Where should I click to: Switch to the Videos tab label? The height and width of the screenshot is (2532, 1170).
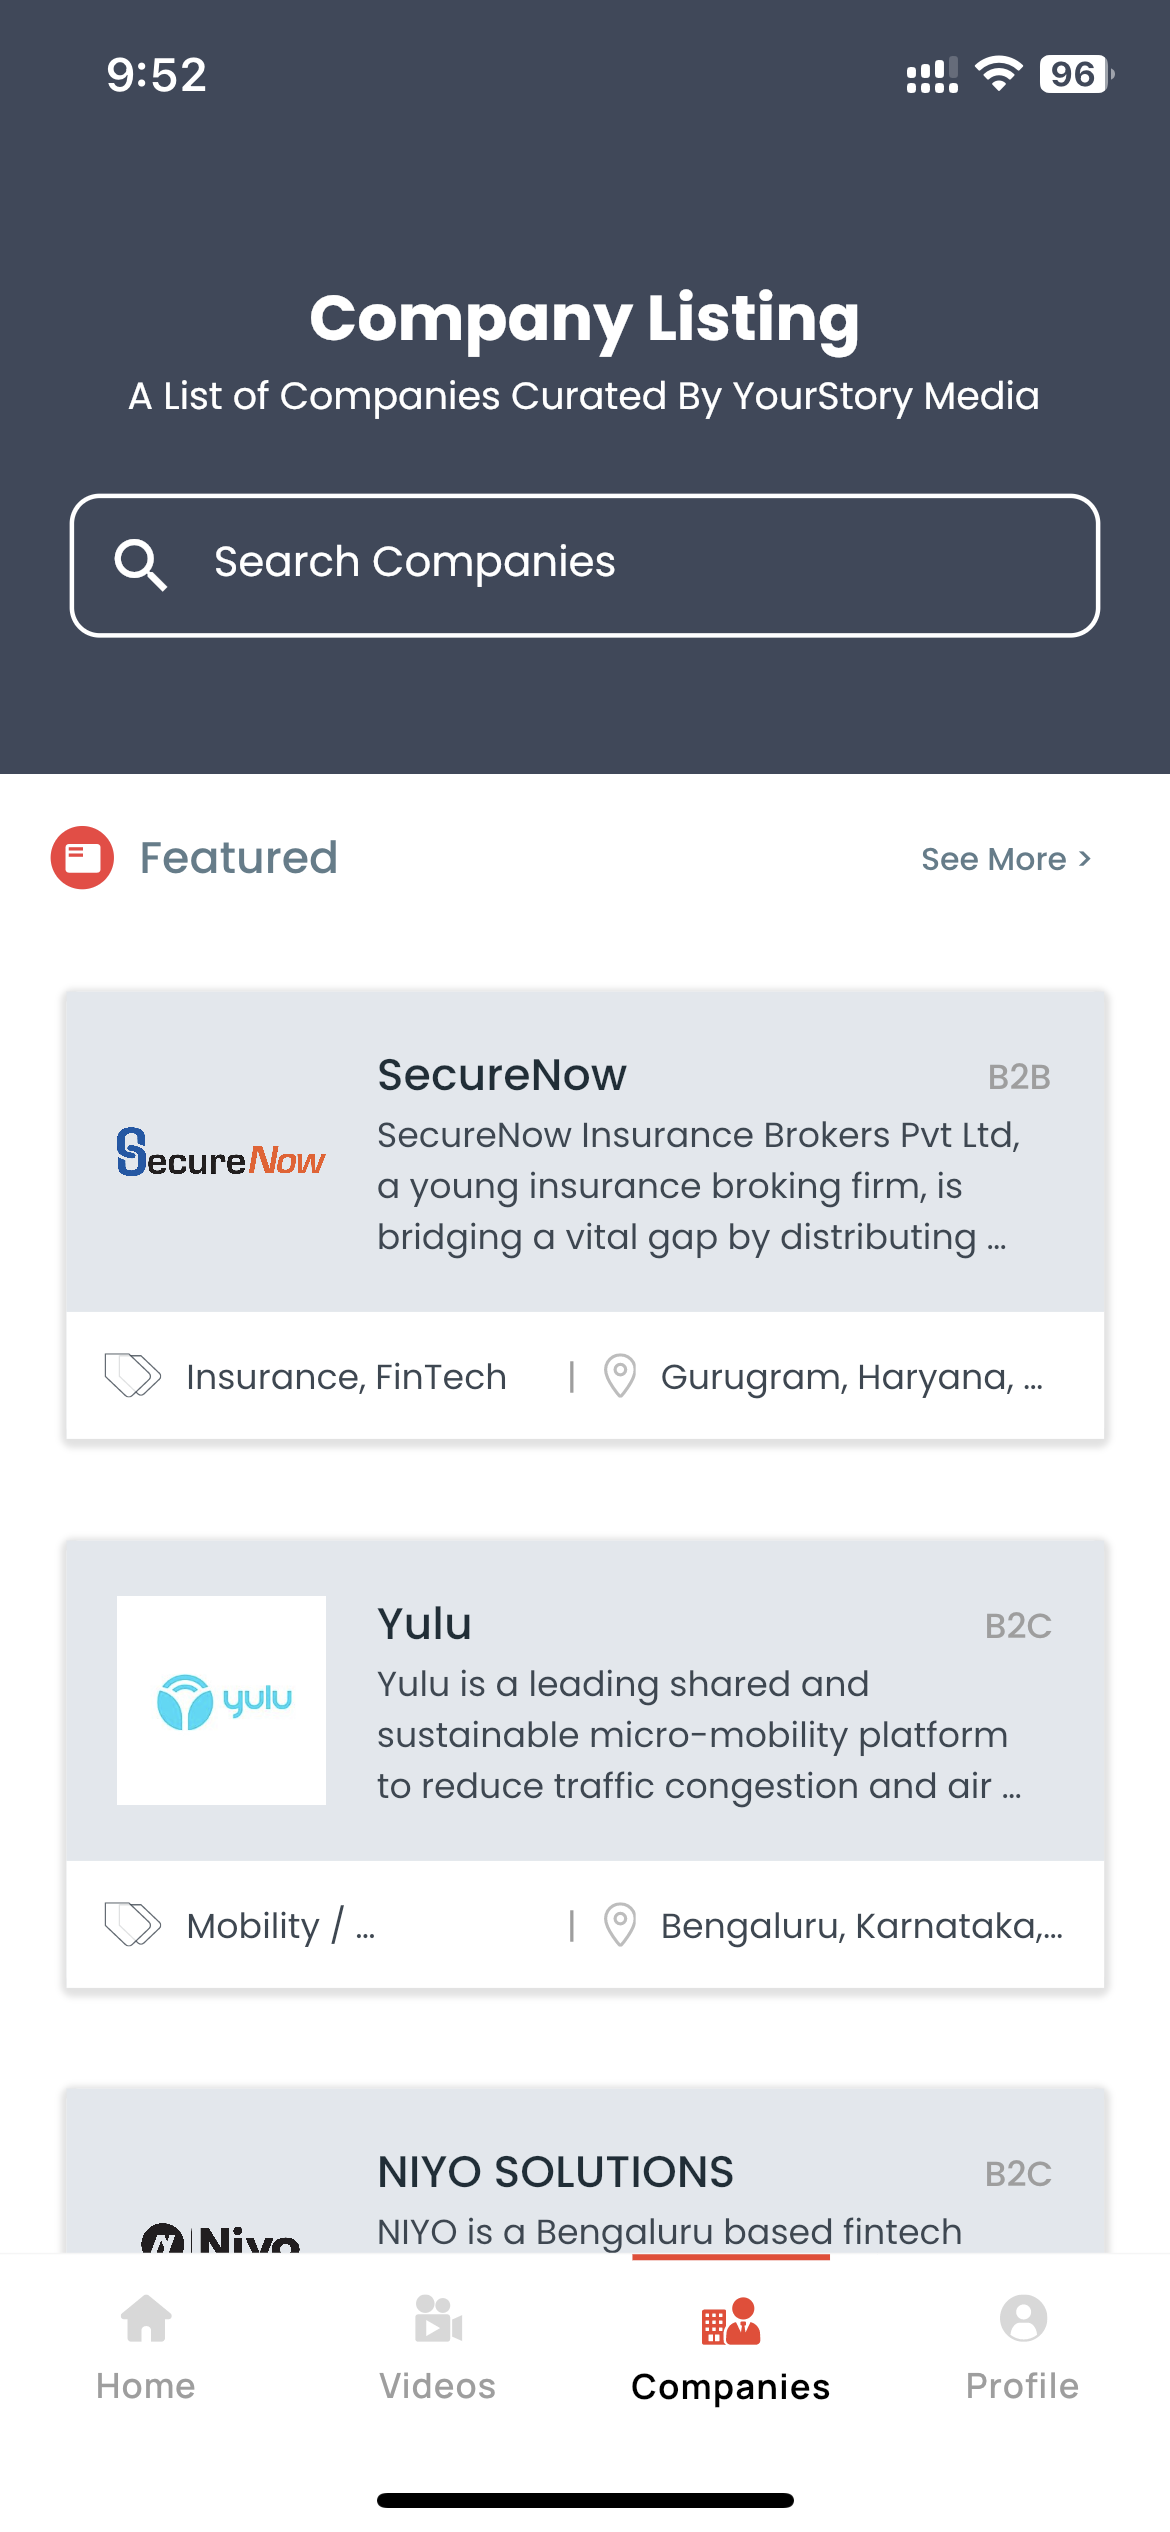coord(438,2386)
